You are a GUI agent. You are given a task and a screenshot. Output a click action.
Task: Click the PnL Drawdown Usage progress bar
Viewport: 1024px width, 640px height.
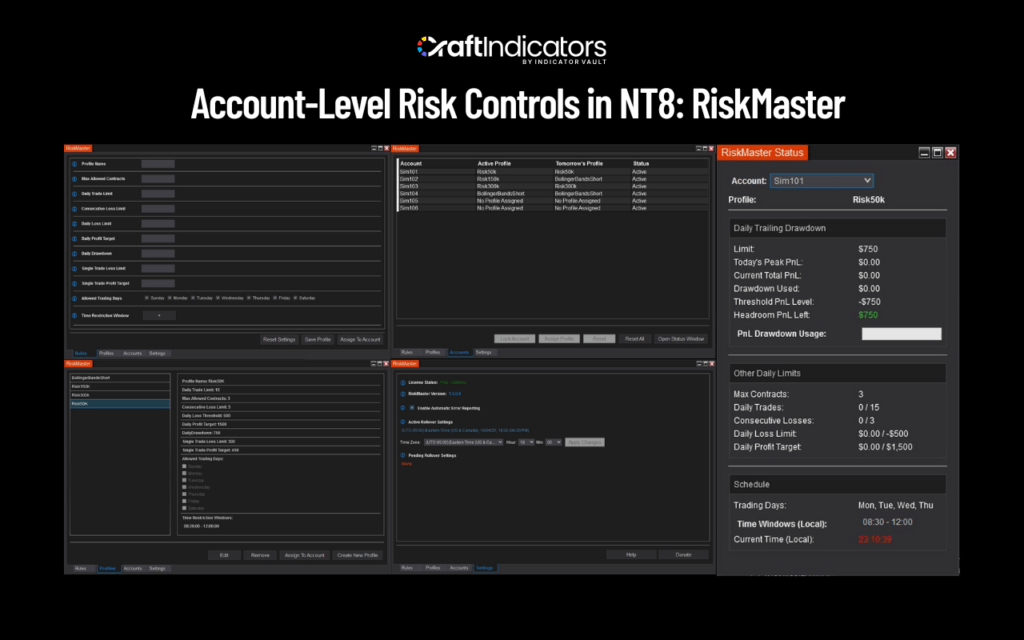[x=901, y=334]
